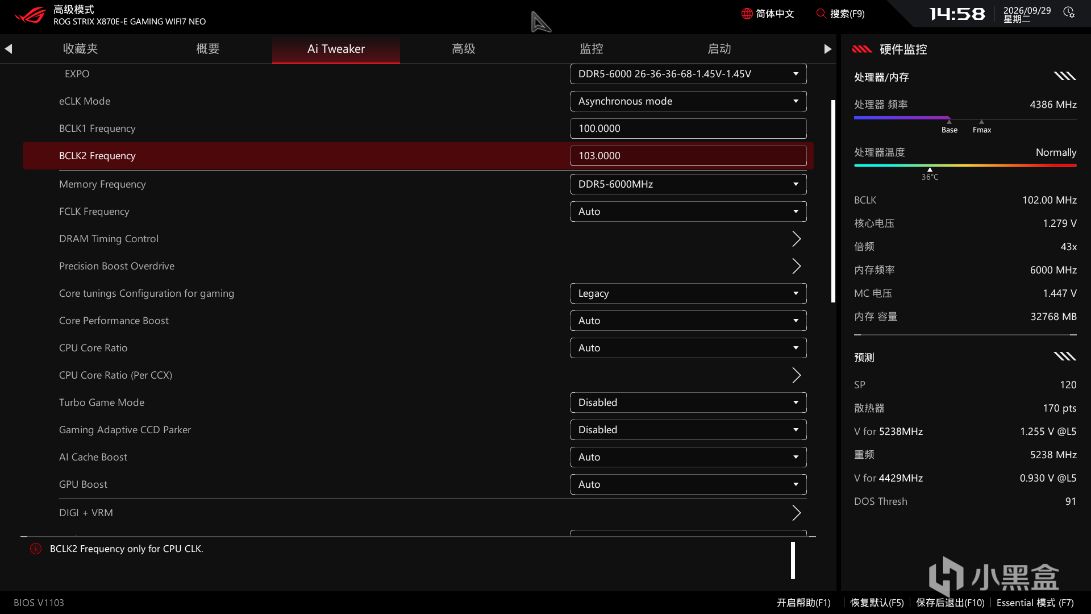The width and height of the screenshot is (1091, 614).
Task: Open the Turbo Game Mode dropdown
Action: click(x=688, y=402)
